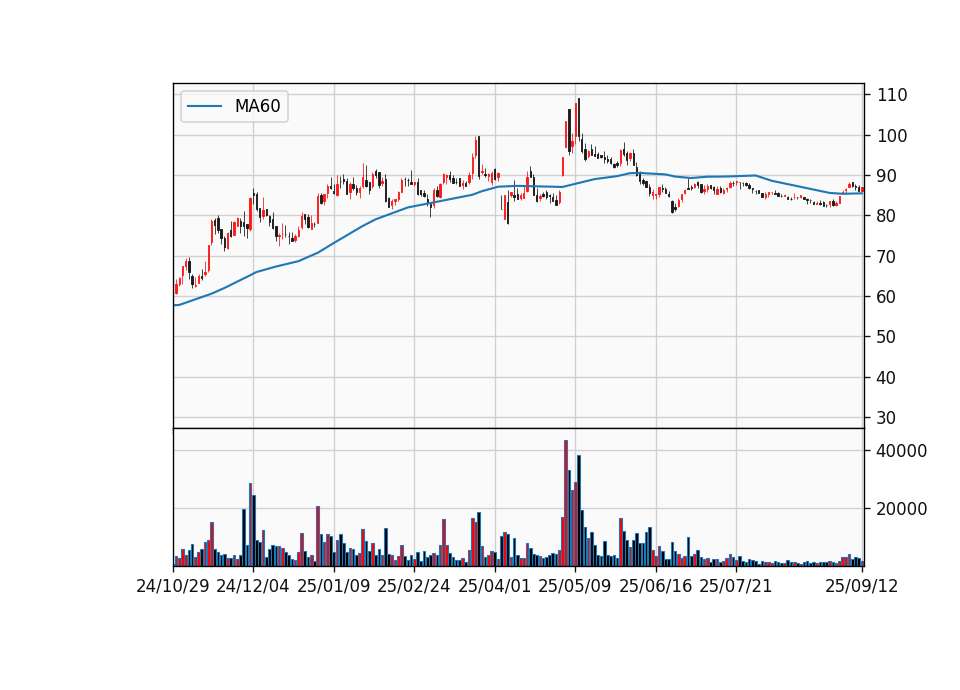960x690 pixels.
Task: Click the 25/02/24 date label
Action: click(x=414, y=586)
